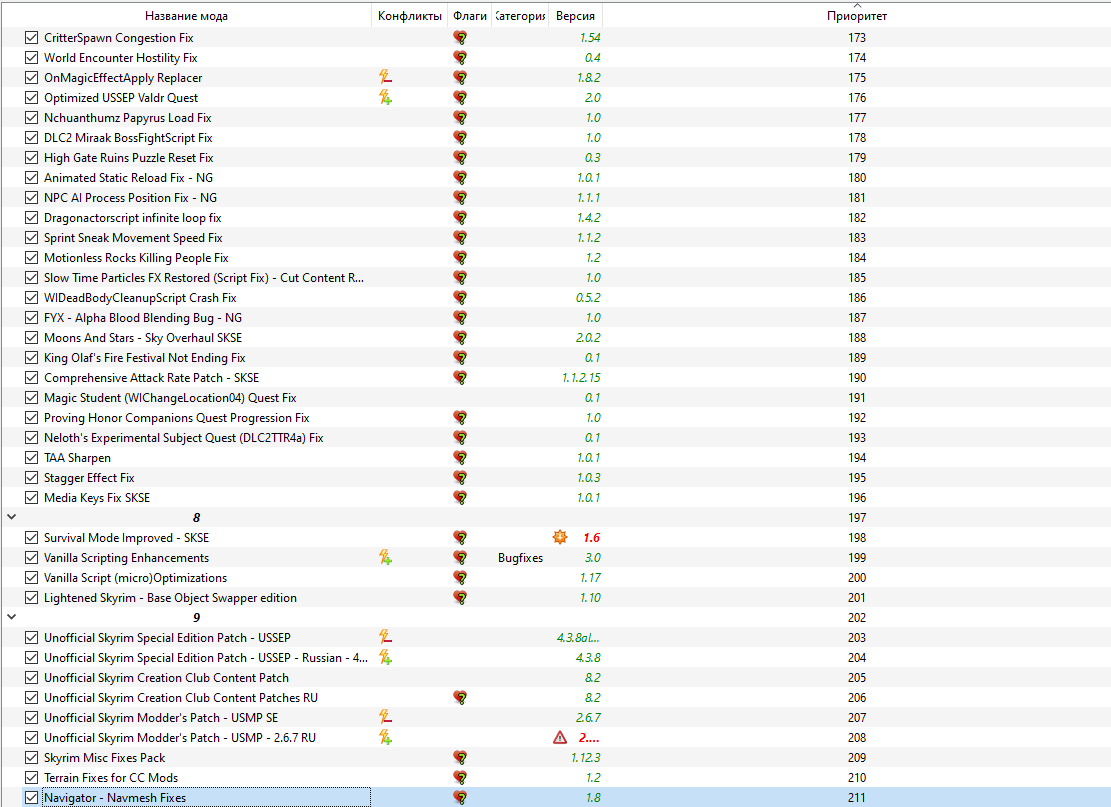Click the flag icon for Skyrim Misc Fixes Pack
This screenshot has width=1111, height=807.
click(x=461, y=757)
